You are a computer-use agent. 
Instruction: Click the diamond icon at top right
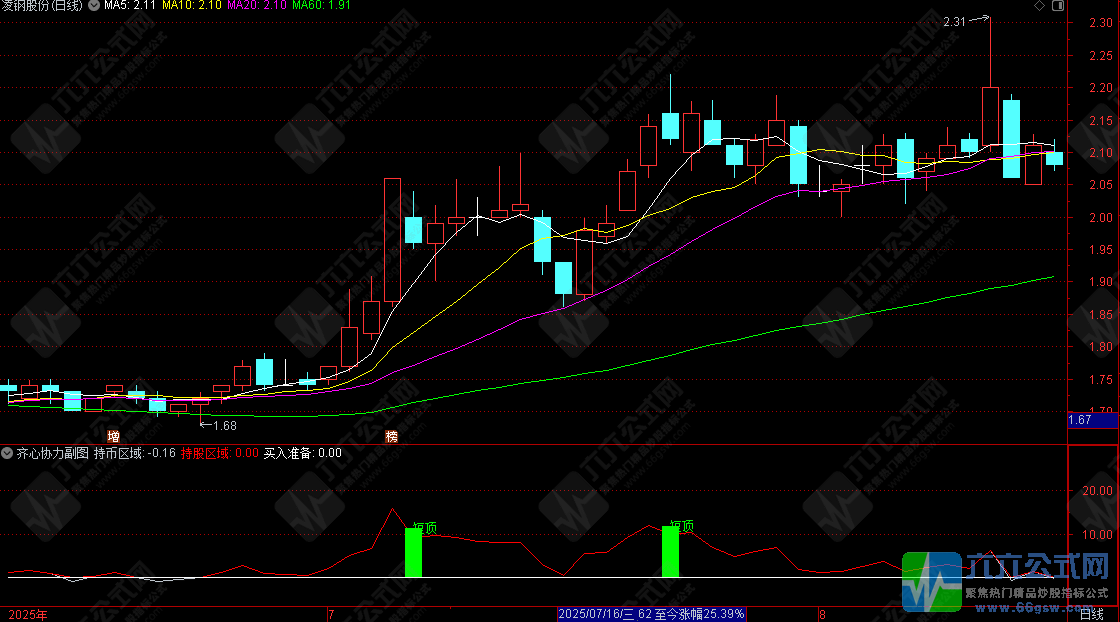coord(1039,6)
